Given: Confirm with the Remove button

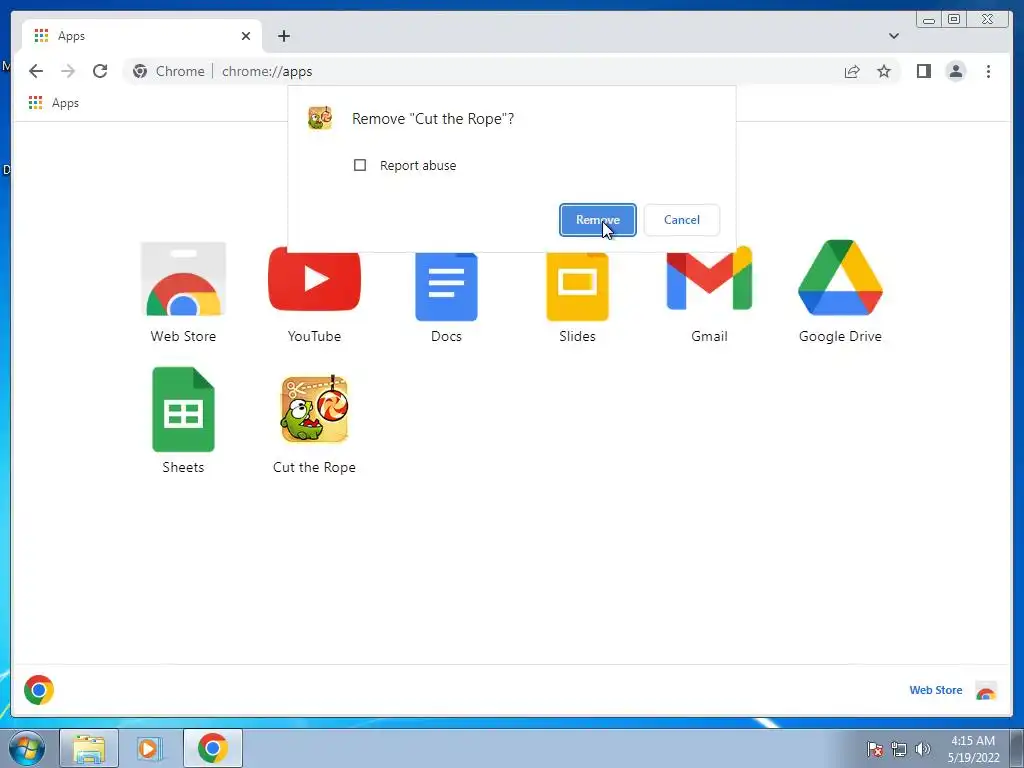Looking at the screenshot, I should [598, 220].
